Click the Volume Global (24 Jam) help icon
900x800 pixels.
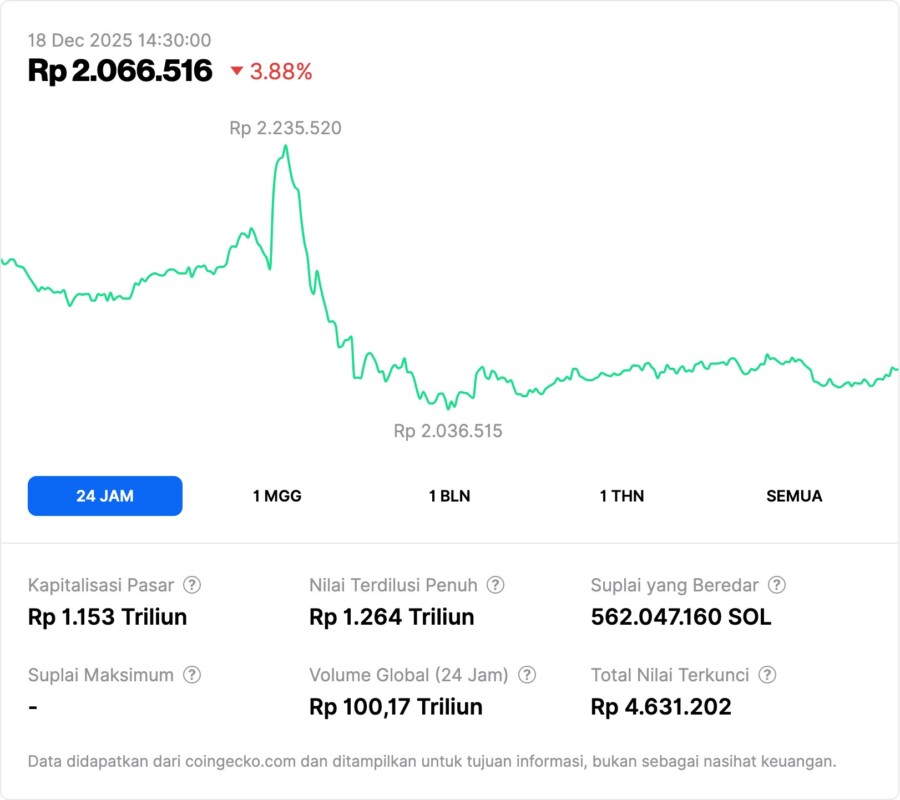coord(527,675)
